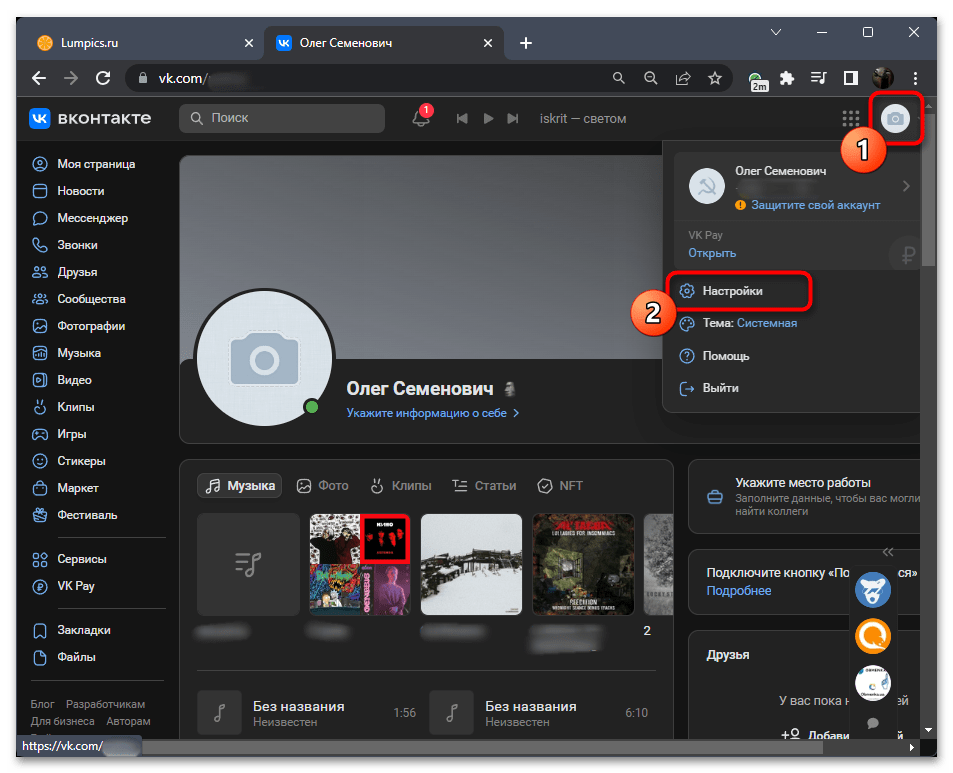Switch to the Фото tab
The width and height of the screenshot is (953, 773).
(x=323, y=486)
